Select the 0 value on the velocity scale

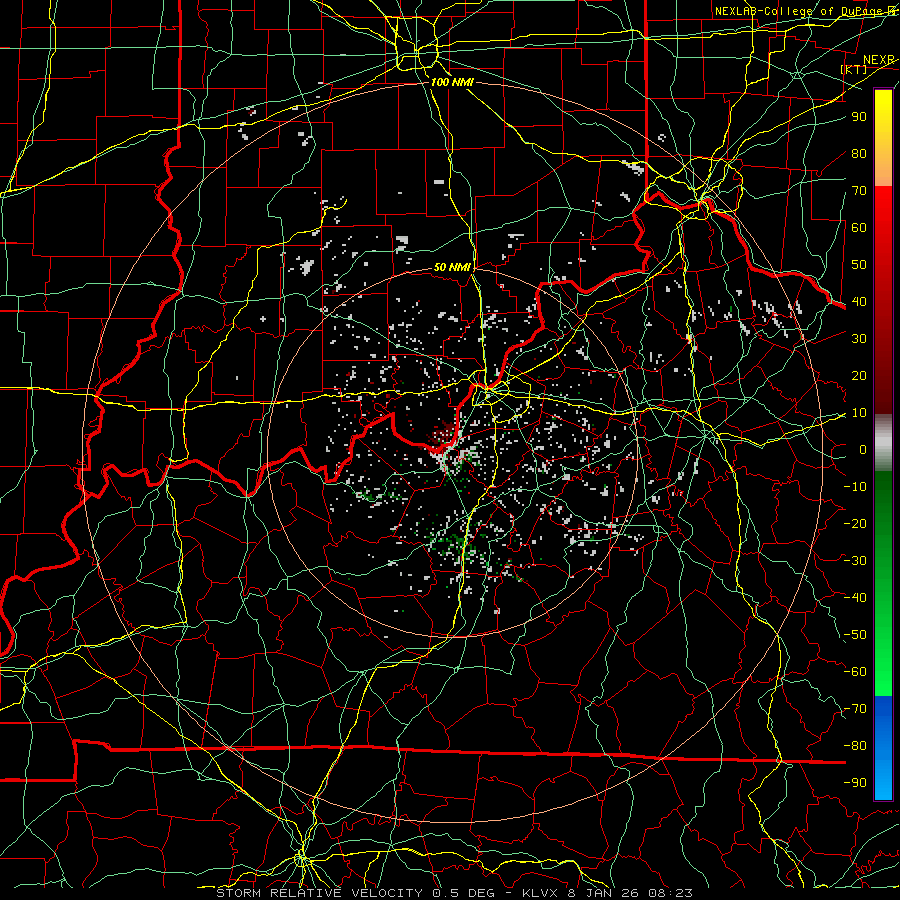click(863, 449)
